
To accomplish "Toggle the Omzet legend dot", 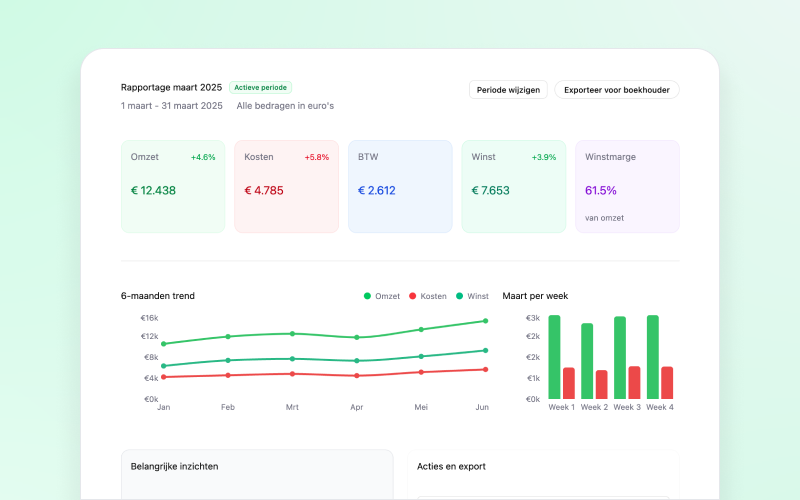I will [x=367, y=296].
